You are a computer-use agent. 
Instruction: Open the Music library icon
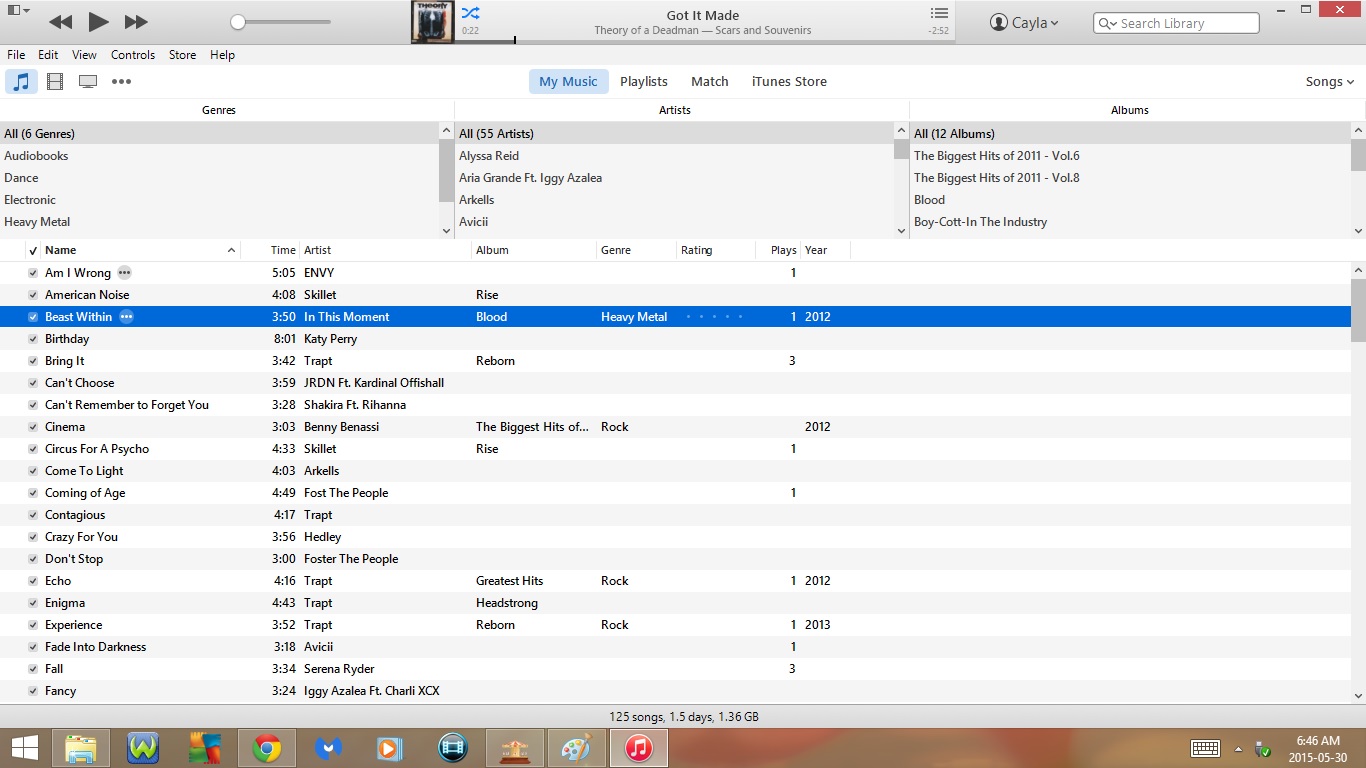(x=21, y=82)
